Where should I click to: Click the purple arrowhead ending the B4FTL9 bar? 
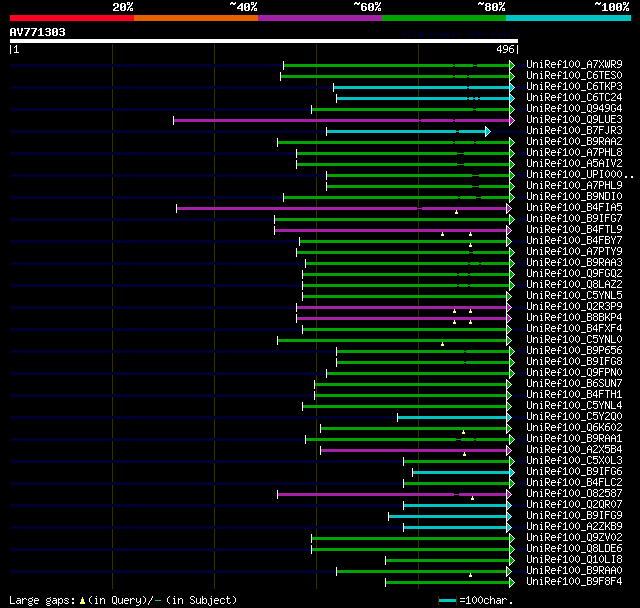tap(509, 231)
